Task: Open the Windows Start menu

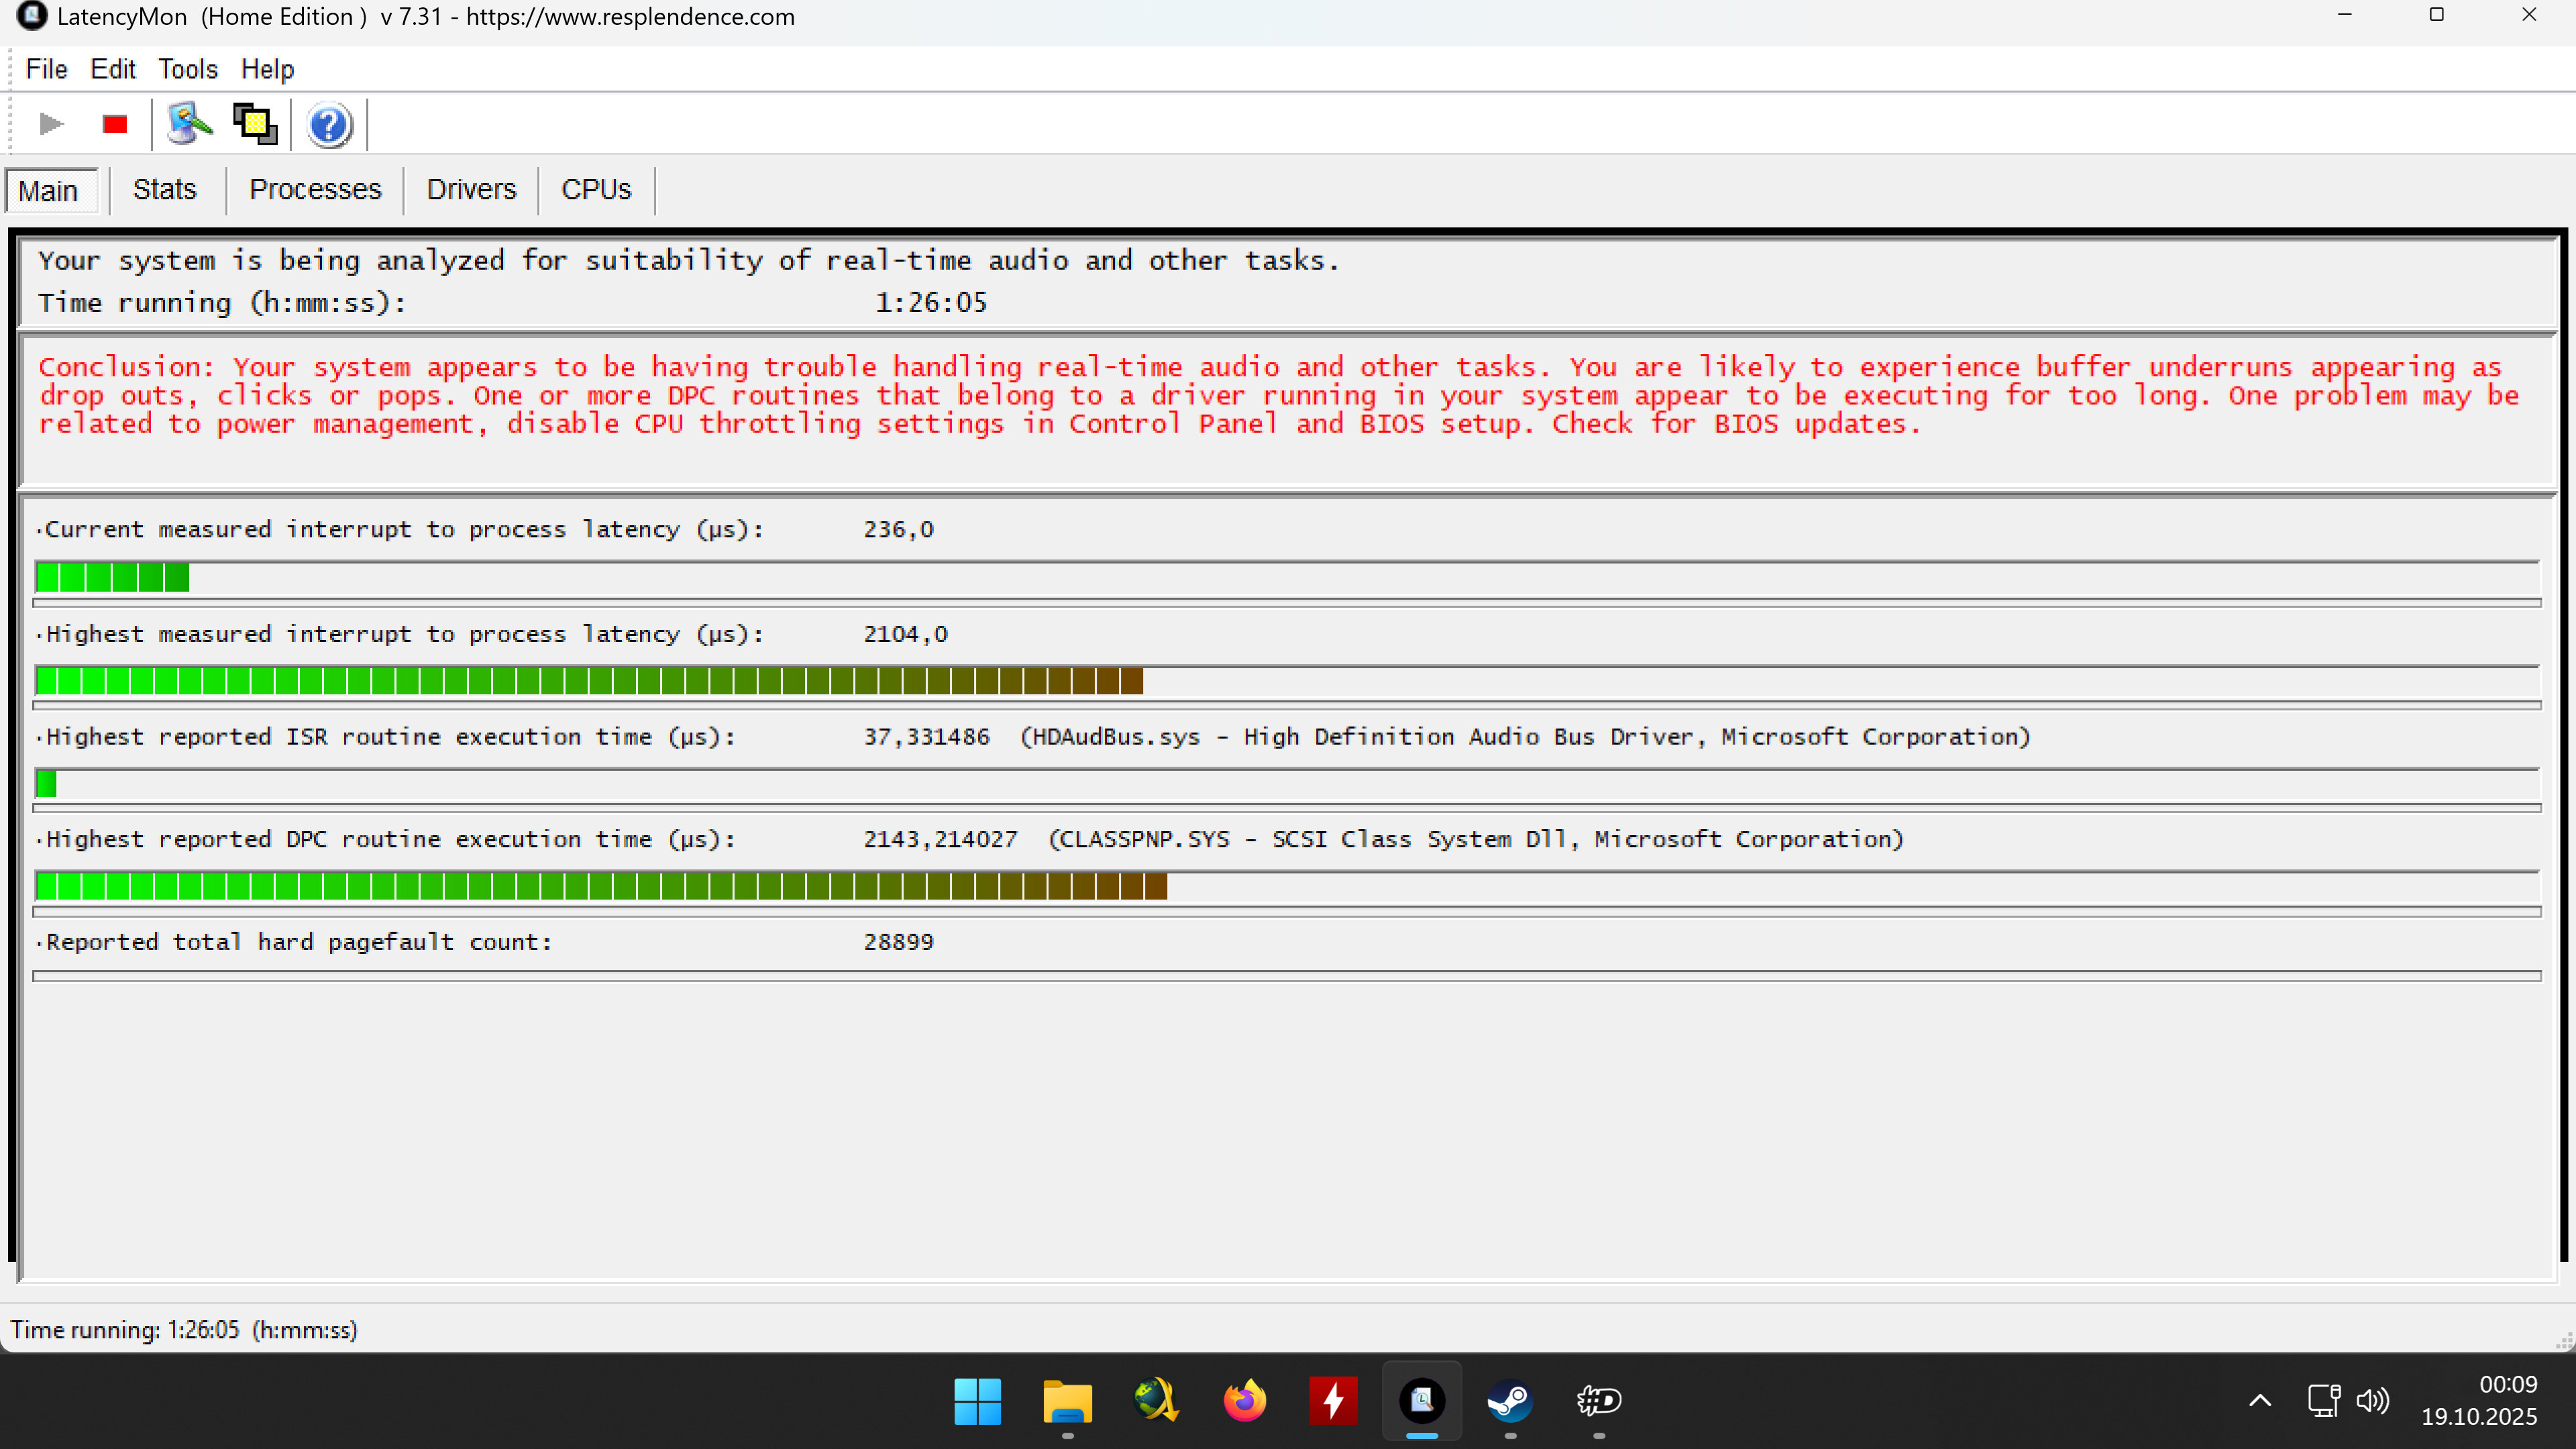Action: click(977, 1401)
